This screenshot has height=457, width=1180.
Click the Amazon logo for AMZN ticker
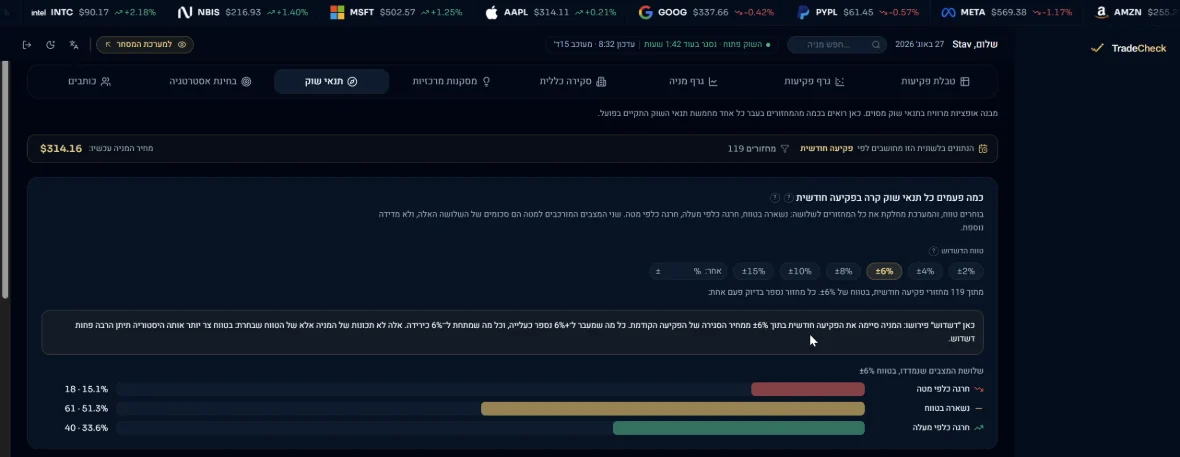[x=1102, y=13]
